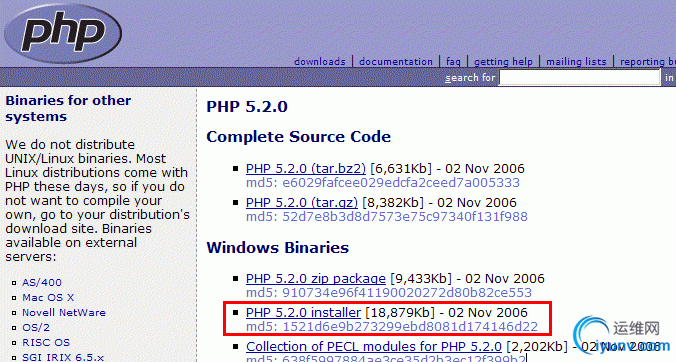Click the Binaries for other systems heading

coord(68,109)
